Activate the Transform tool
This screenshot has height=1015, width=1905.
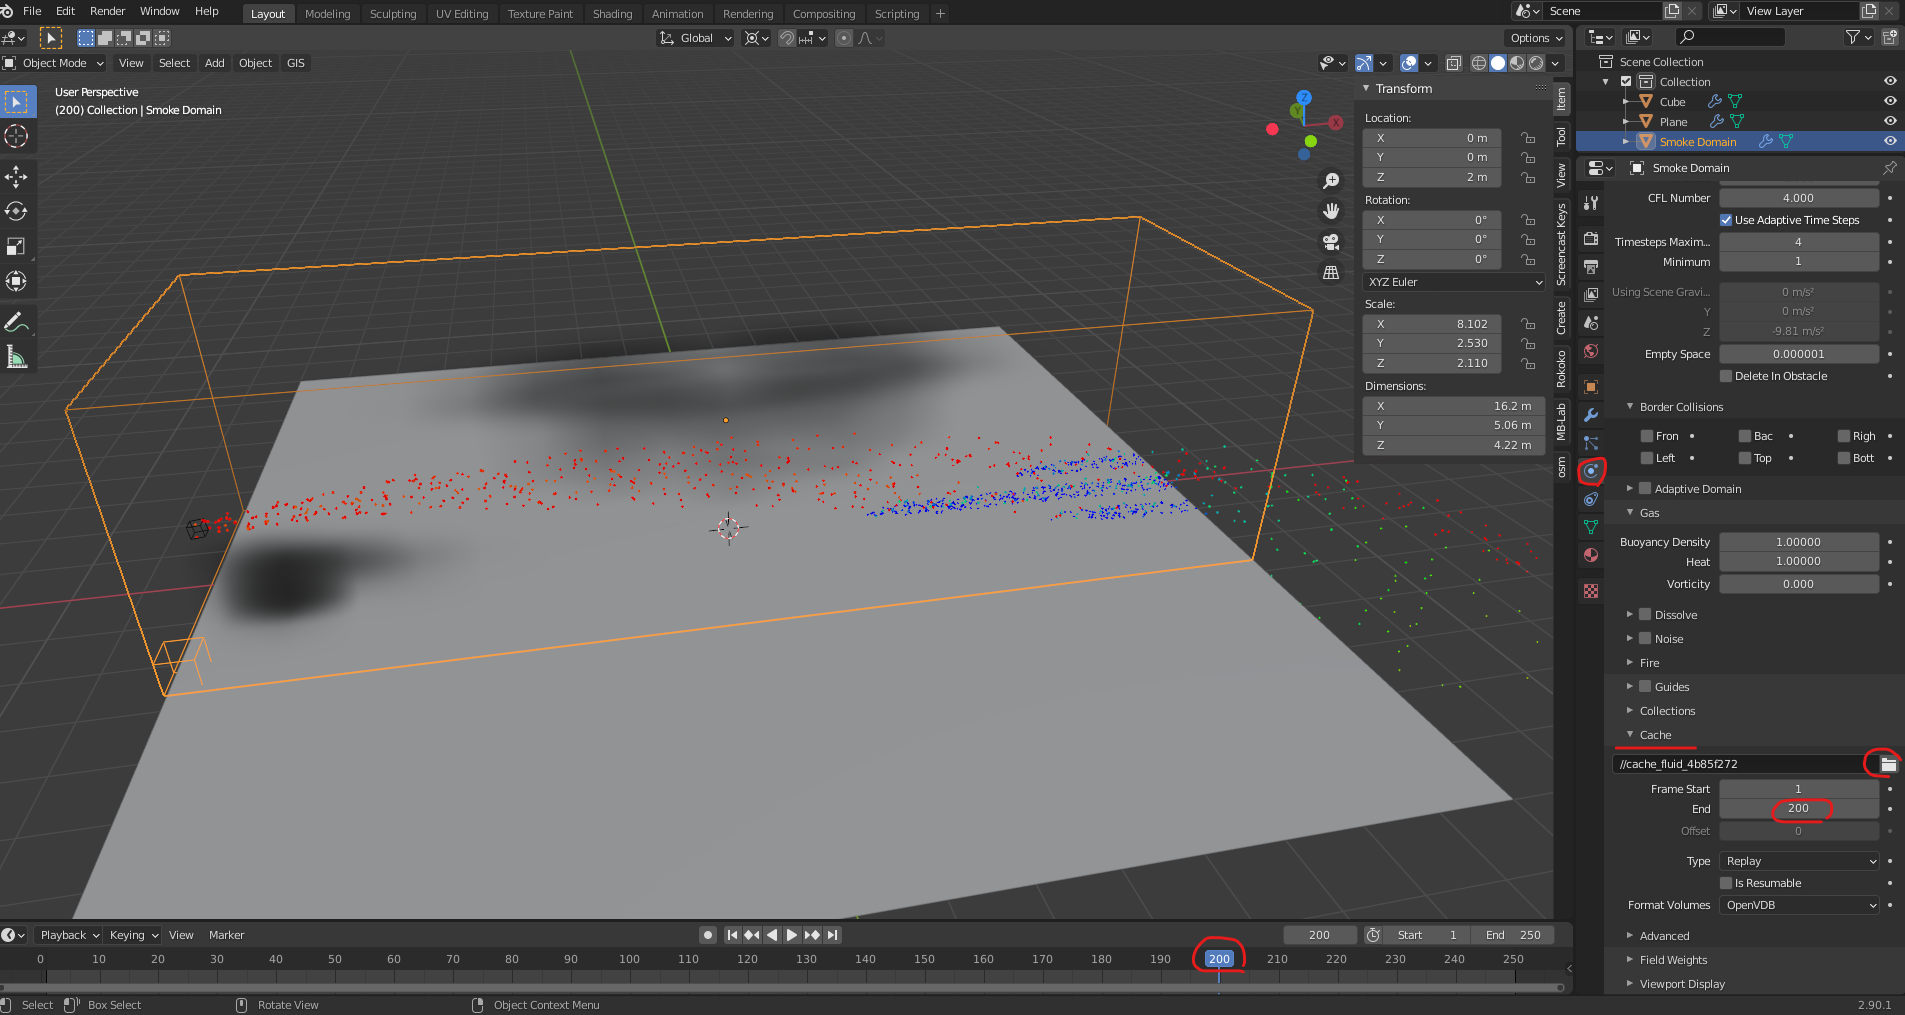point(17,281)
